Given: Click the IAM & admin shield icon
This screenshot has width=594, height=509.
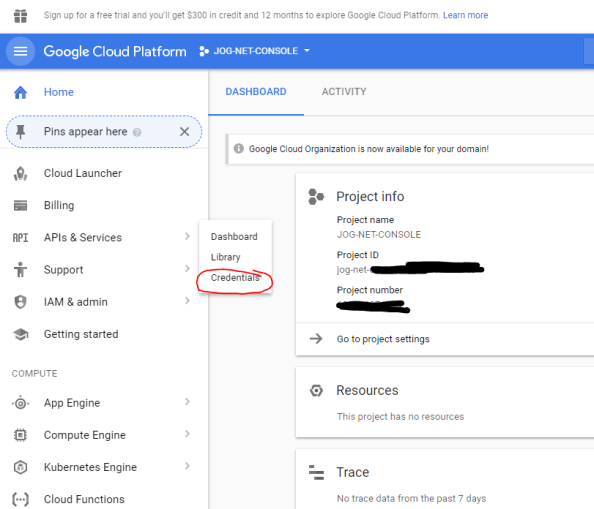Looking at the screenshot, I should (20, 302).
